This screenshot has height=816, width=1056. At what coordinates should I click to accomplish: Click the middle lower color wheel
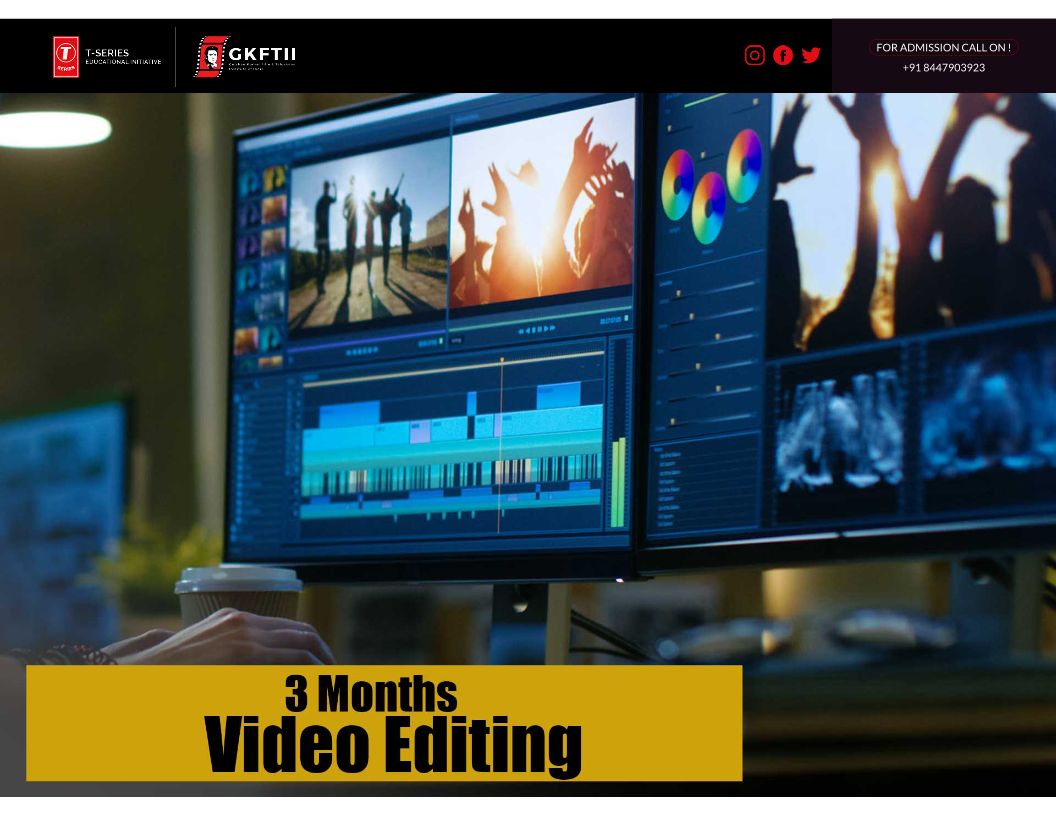709,208
